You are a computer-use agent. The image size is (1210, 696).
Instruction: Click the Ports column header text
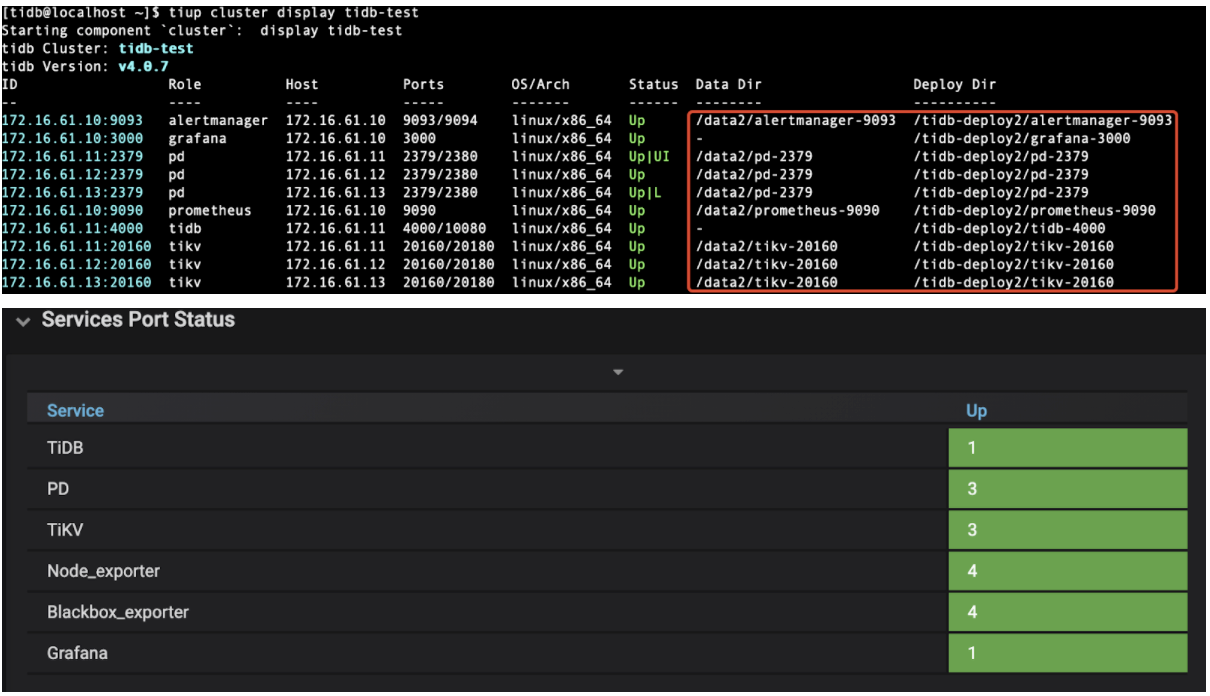pos(424,84)
